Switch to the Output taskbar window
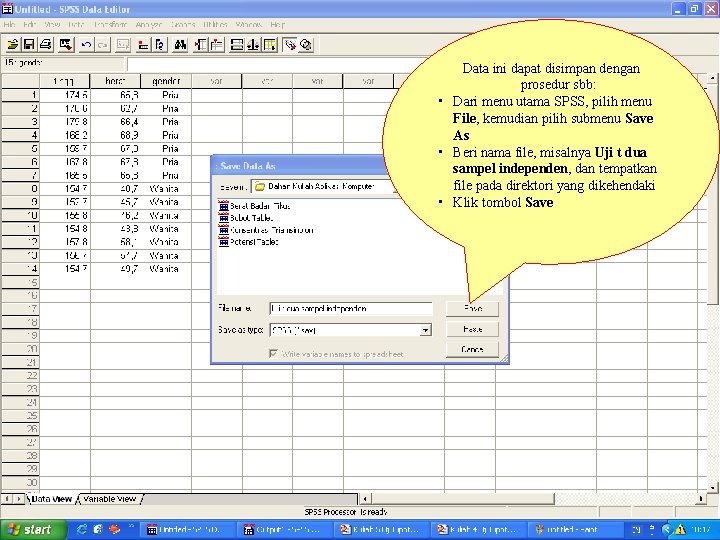Viewport: 720px width, 540px height. click(x=284, y=529)
